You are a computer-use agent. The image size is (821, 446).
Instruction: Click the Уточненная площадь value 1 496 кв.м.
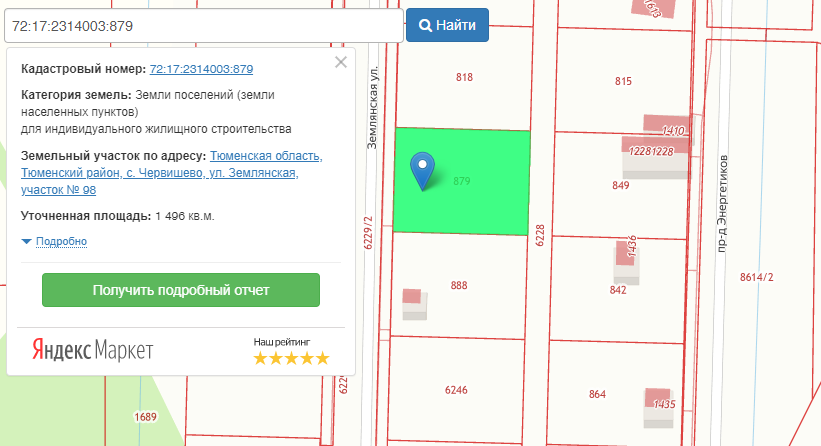point(185,216)
